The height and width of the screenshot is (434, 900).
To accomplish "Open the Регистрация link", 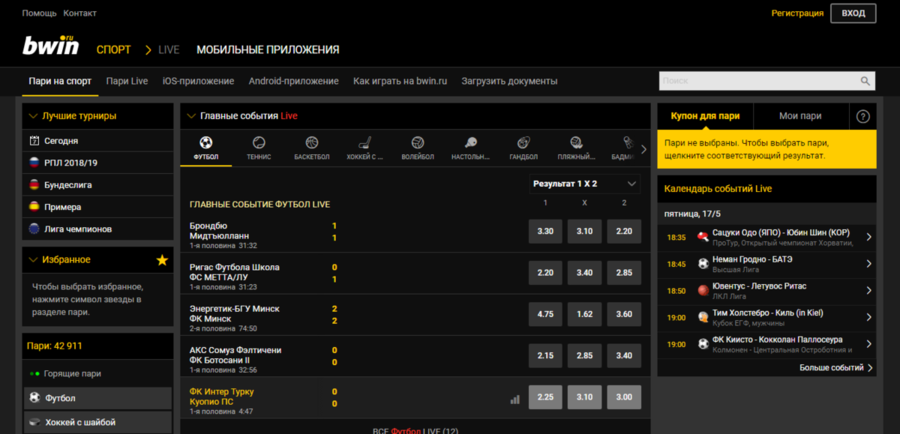I will (797, 14).
